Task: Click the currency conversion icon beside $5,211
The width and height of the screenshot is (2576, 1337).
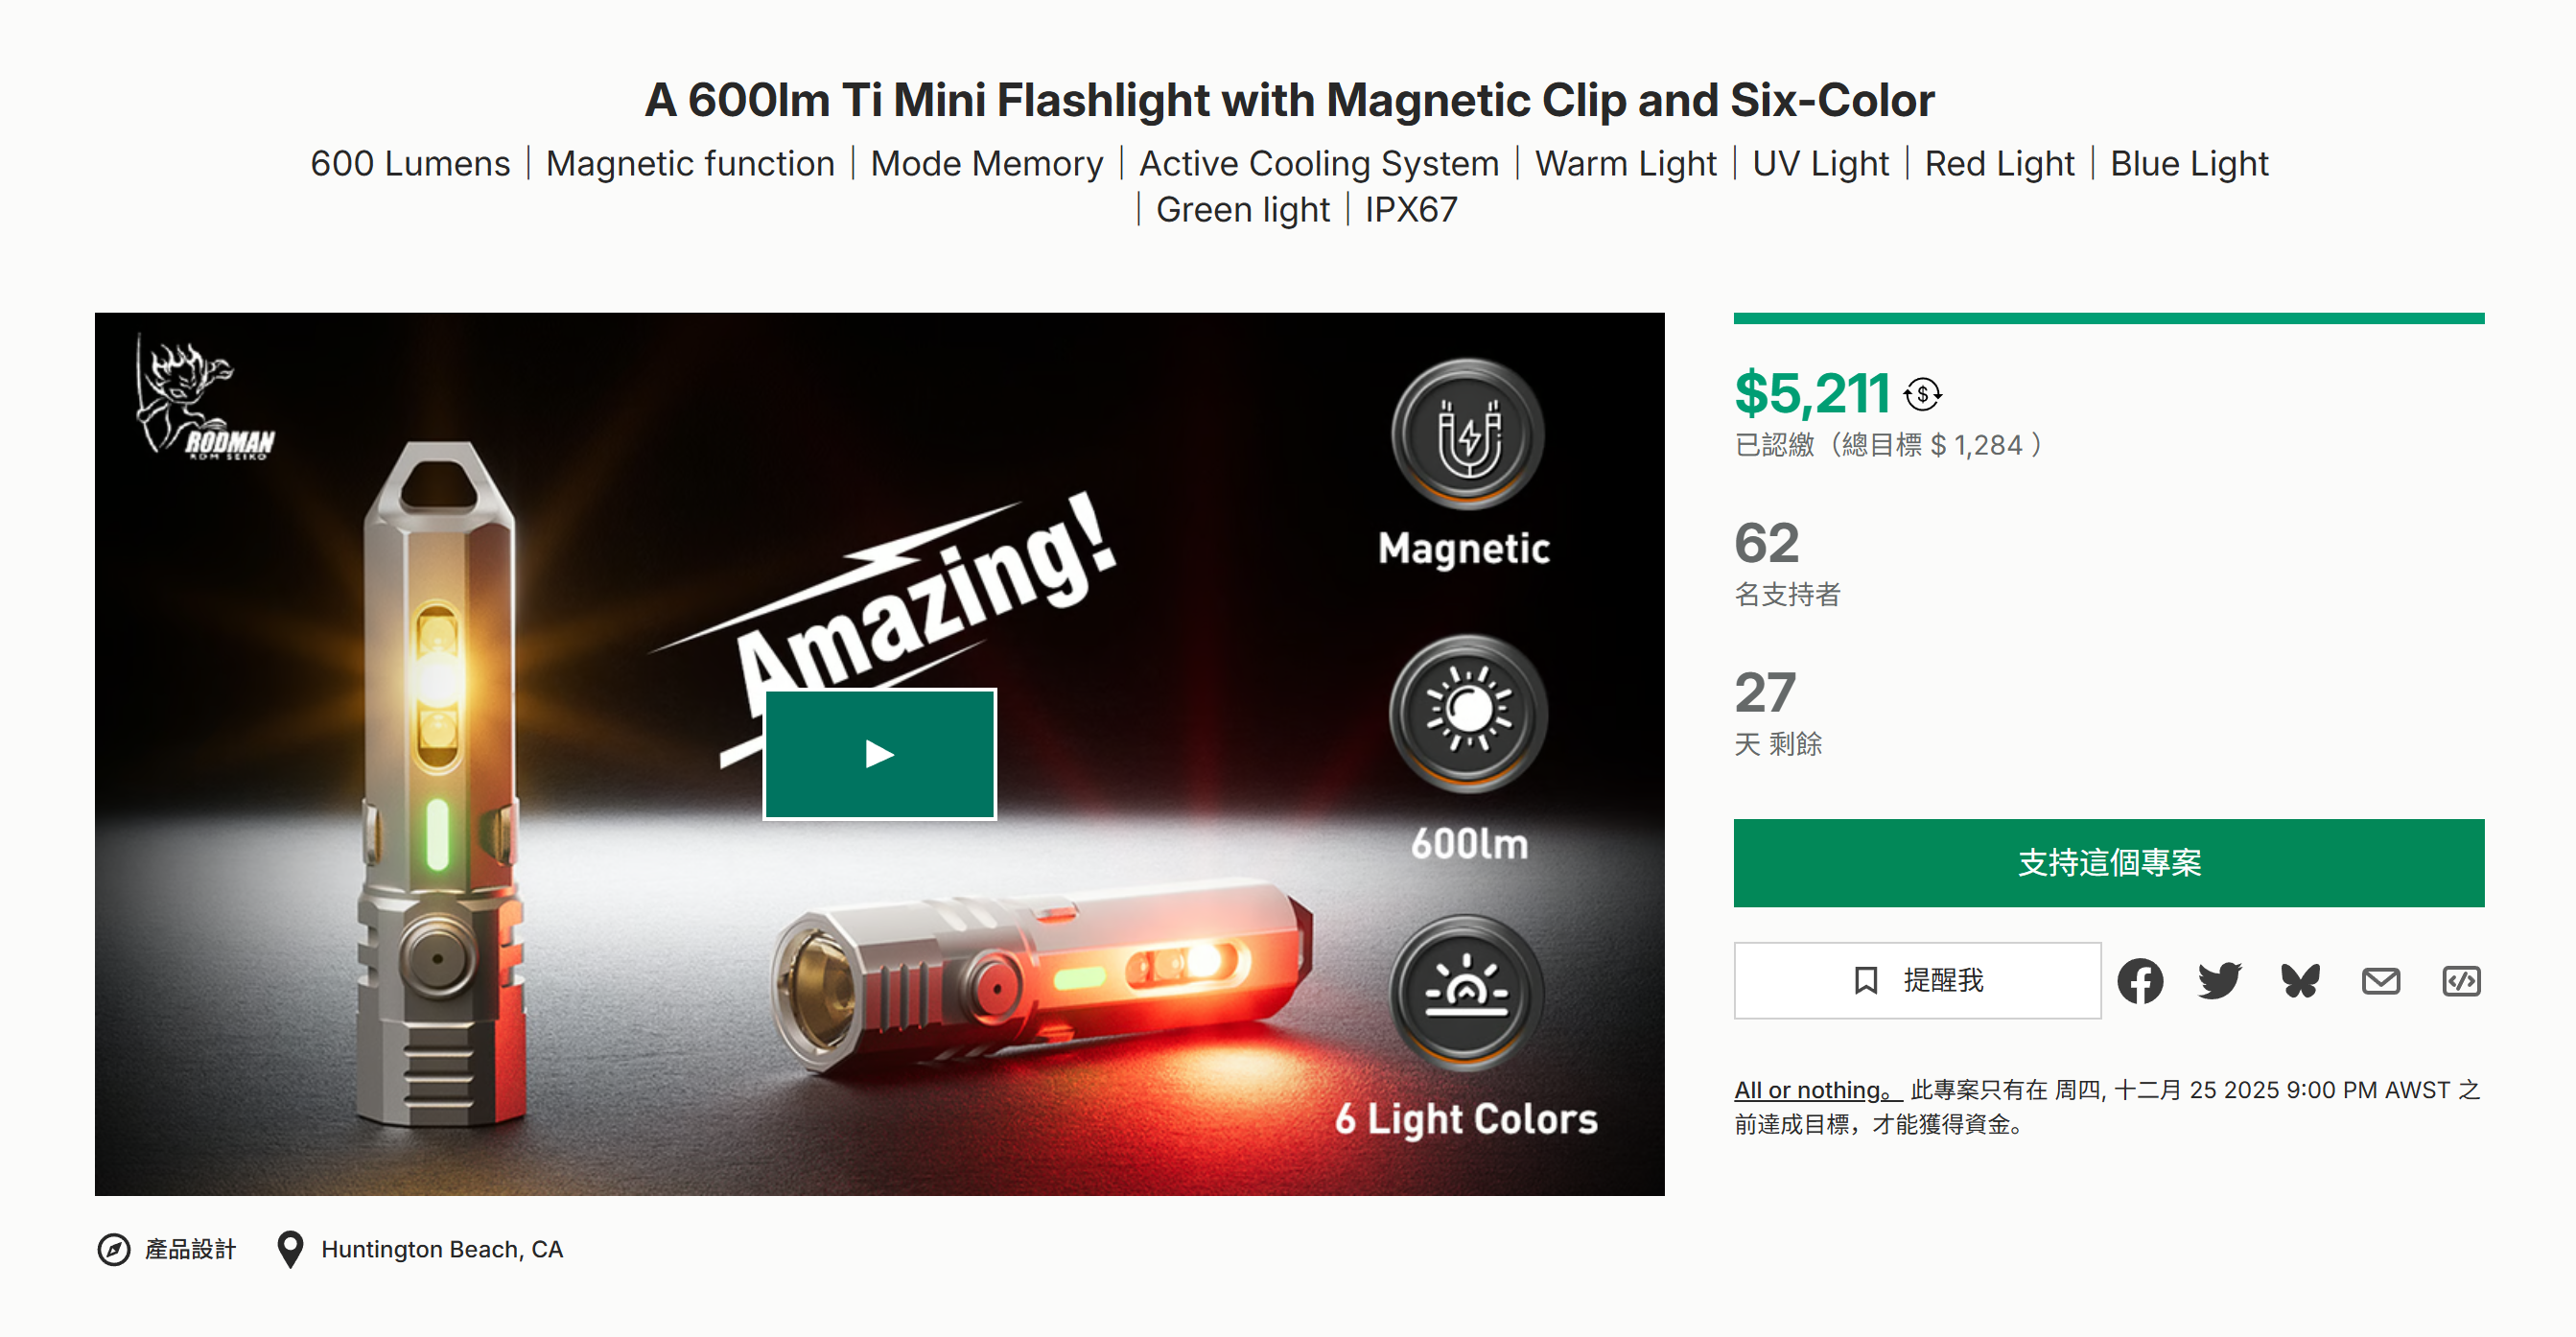Action: coord(1922,394)
